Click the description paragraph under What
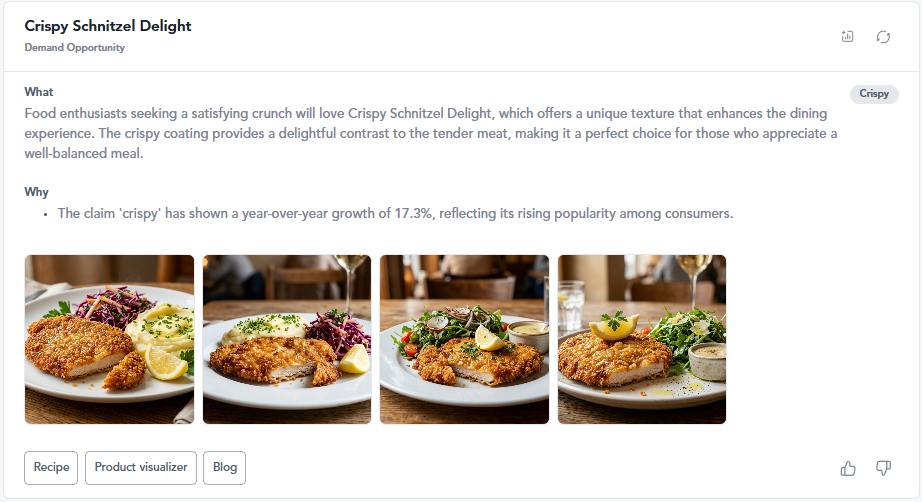This screenshot has width=922, height=502. pos(431,133)
